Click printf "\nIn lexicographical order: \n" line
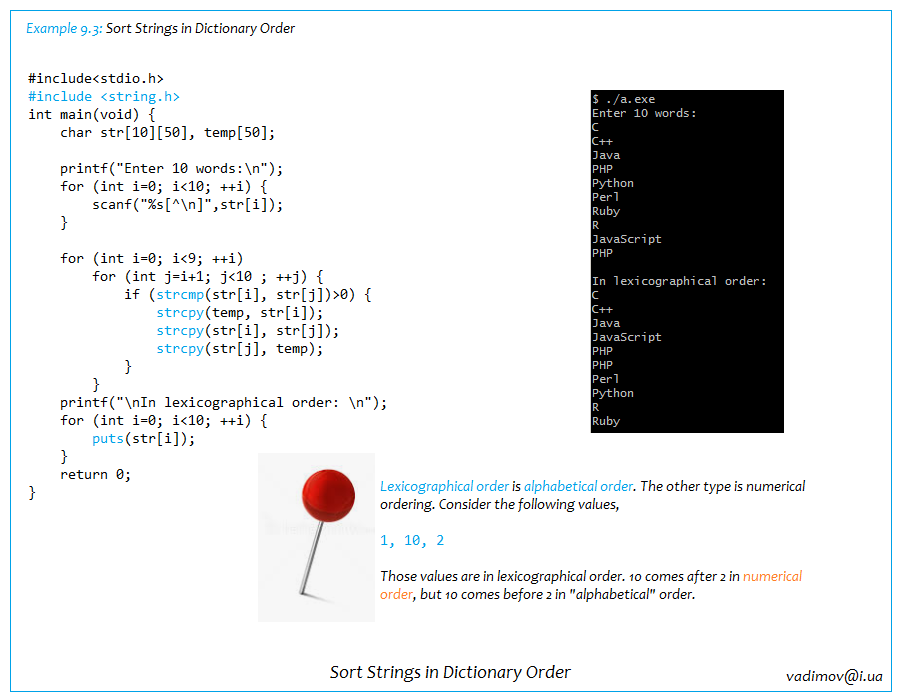900x700 pixels. pos(224,403)
